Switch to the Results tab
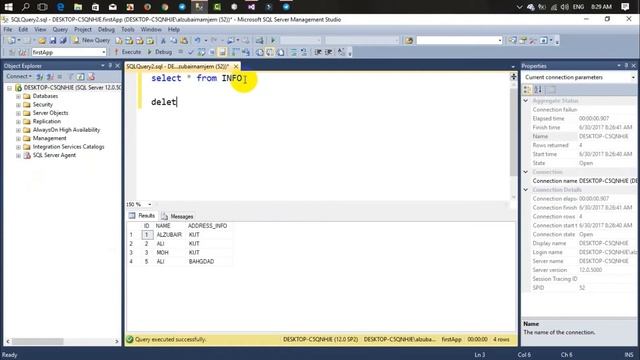 pyautogui.click(x=142, y=216)
